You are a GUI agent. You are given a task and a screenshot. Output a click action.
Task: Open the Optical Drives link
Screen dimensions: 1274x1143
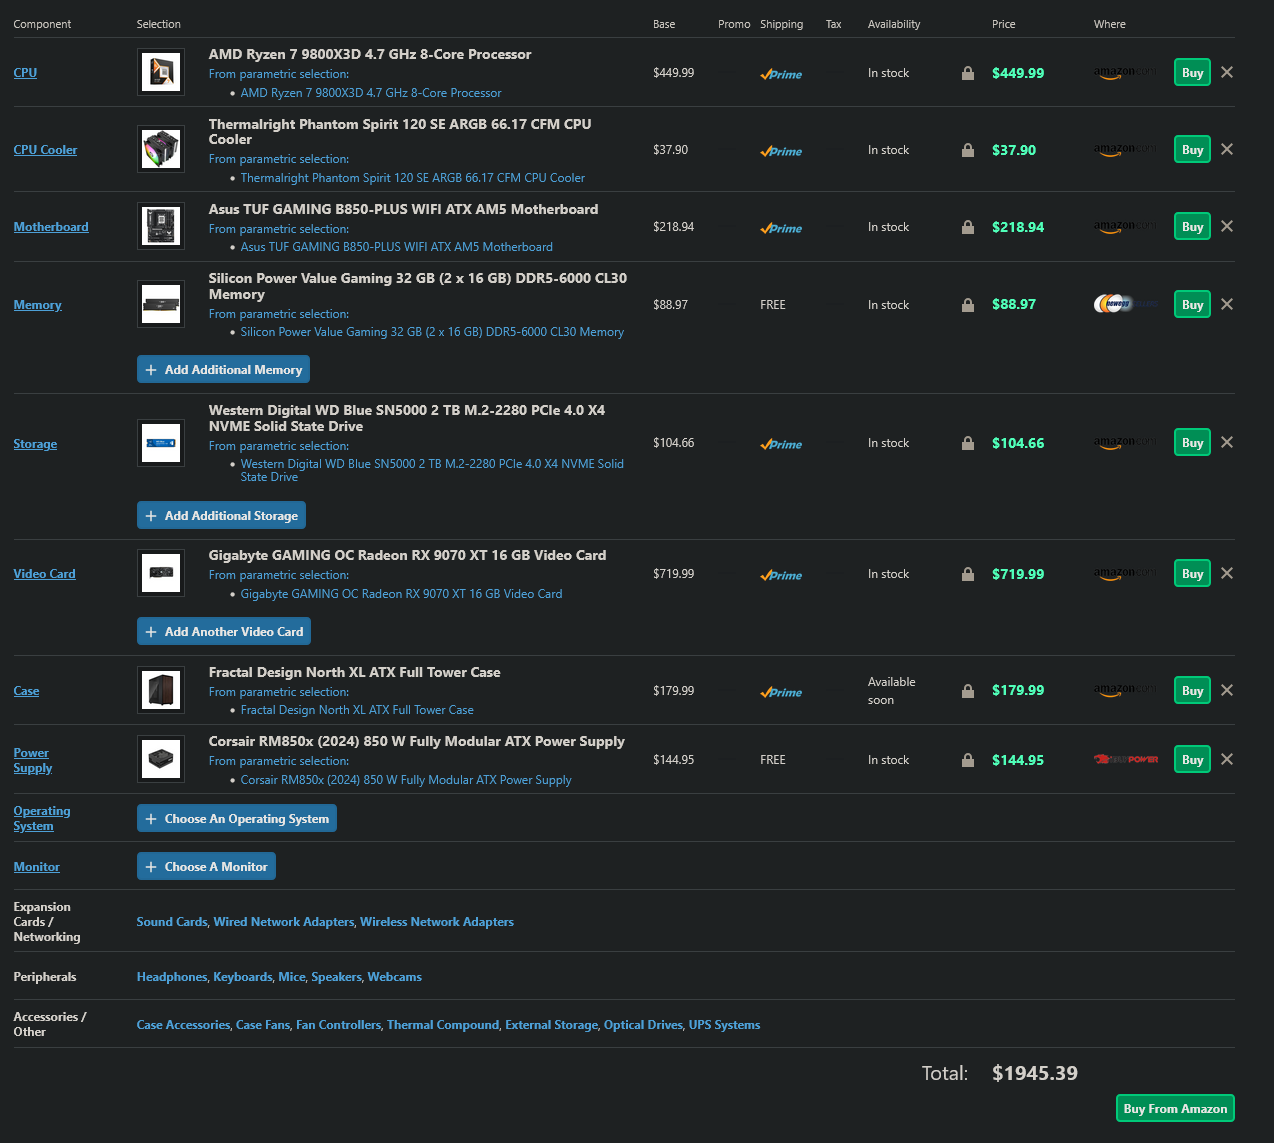click(643, 1024)
